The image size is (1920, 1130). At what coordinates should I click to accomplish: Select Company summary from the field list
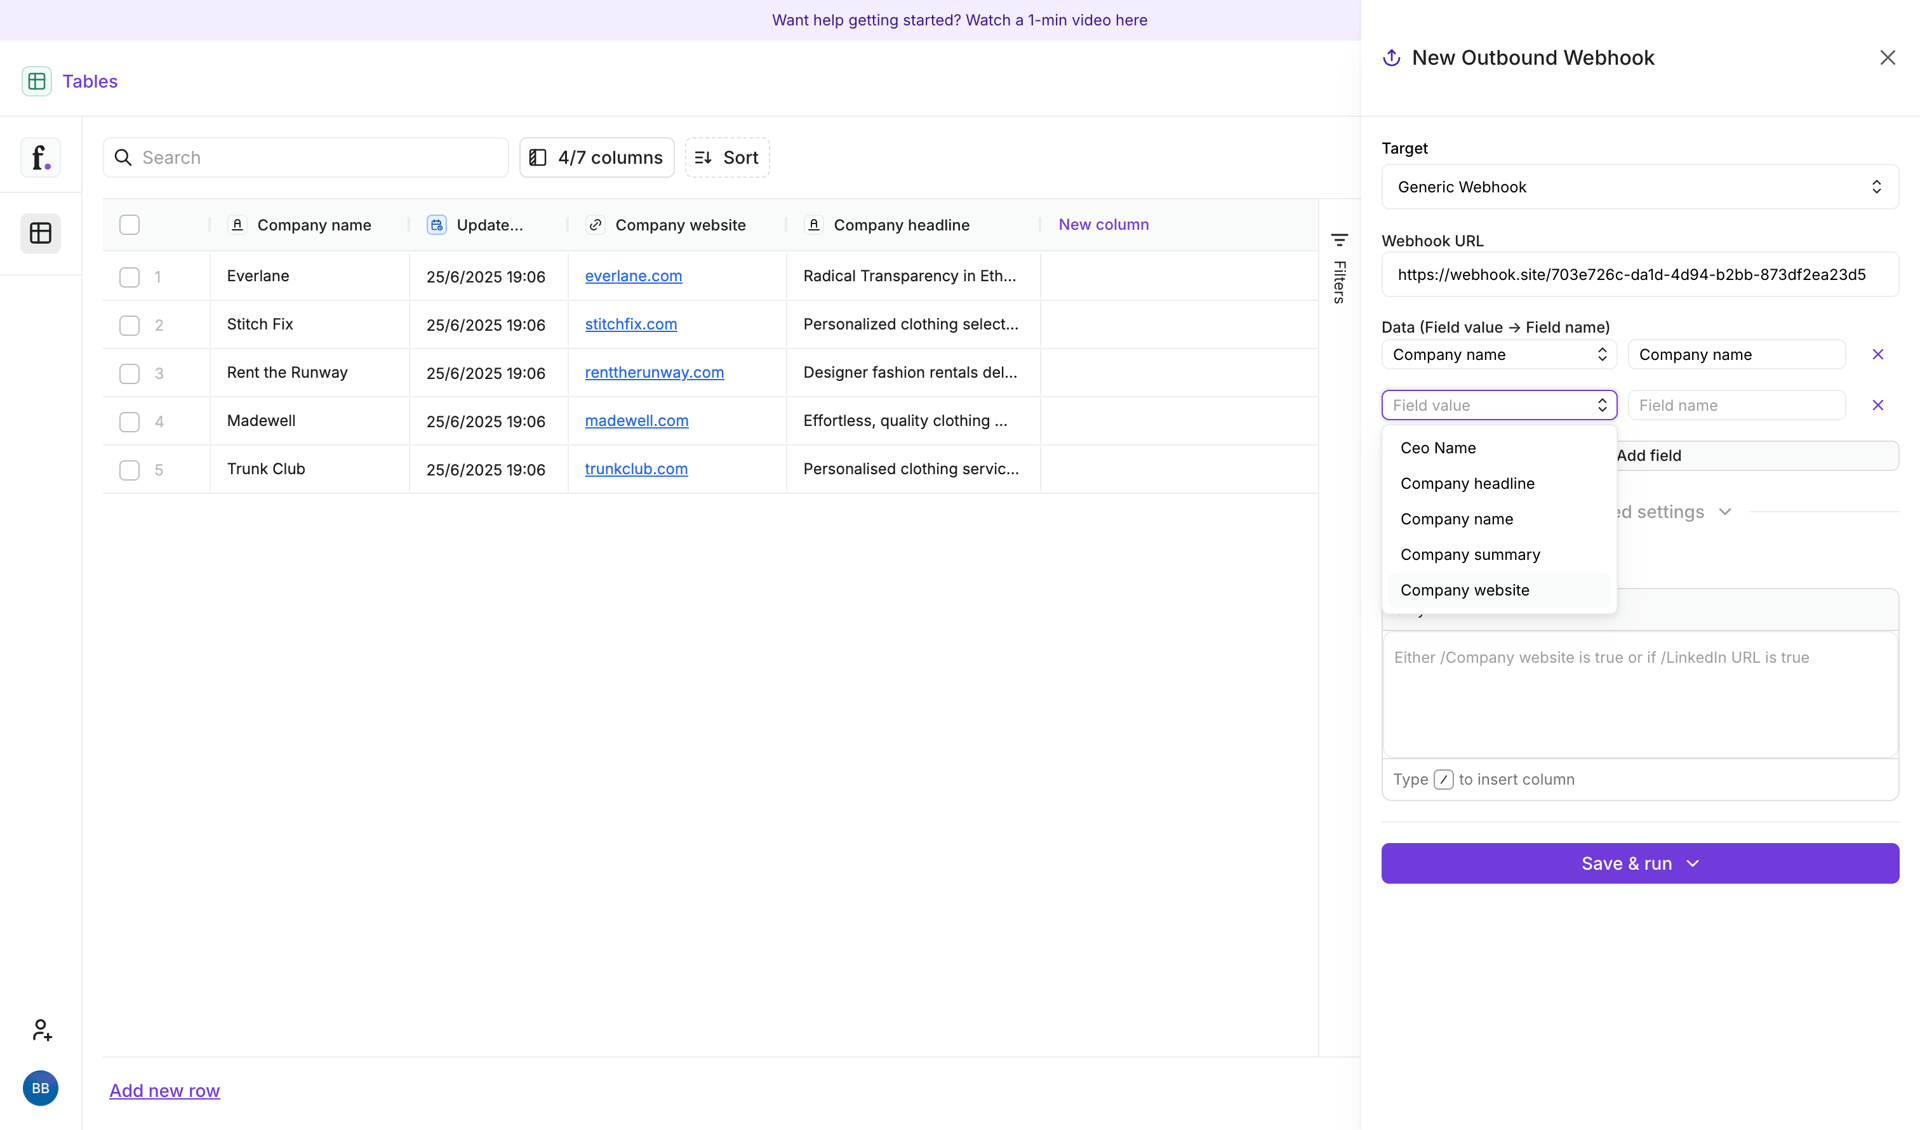click(1470, 554)
